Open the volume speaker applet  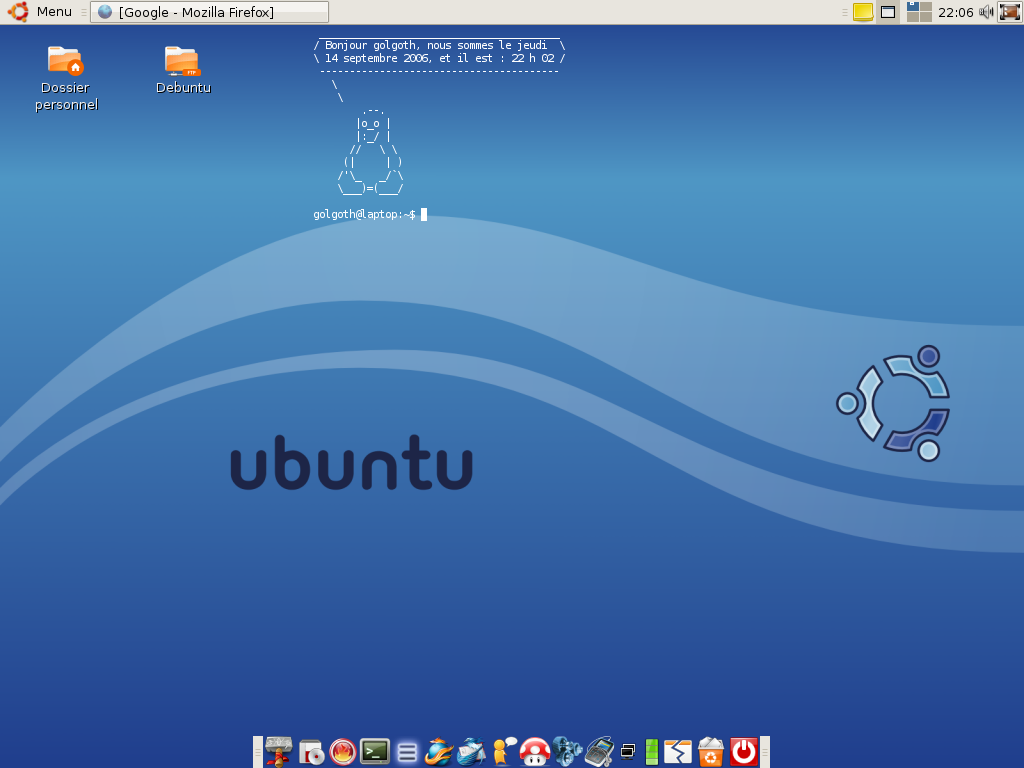[986, 12]
